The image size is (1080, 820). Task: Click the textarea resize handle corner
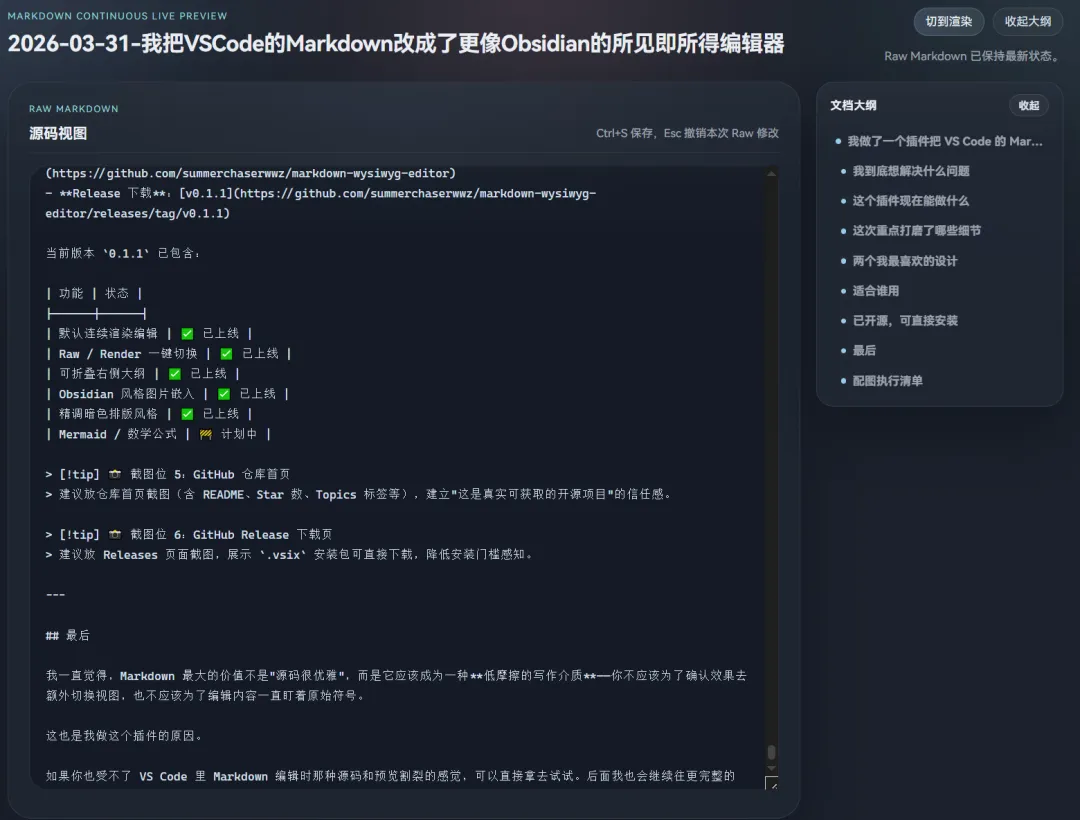coord(771,783)
